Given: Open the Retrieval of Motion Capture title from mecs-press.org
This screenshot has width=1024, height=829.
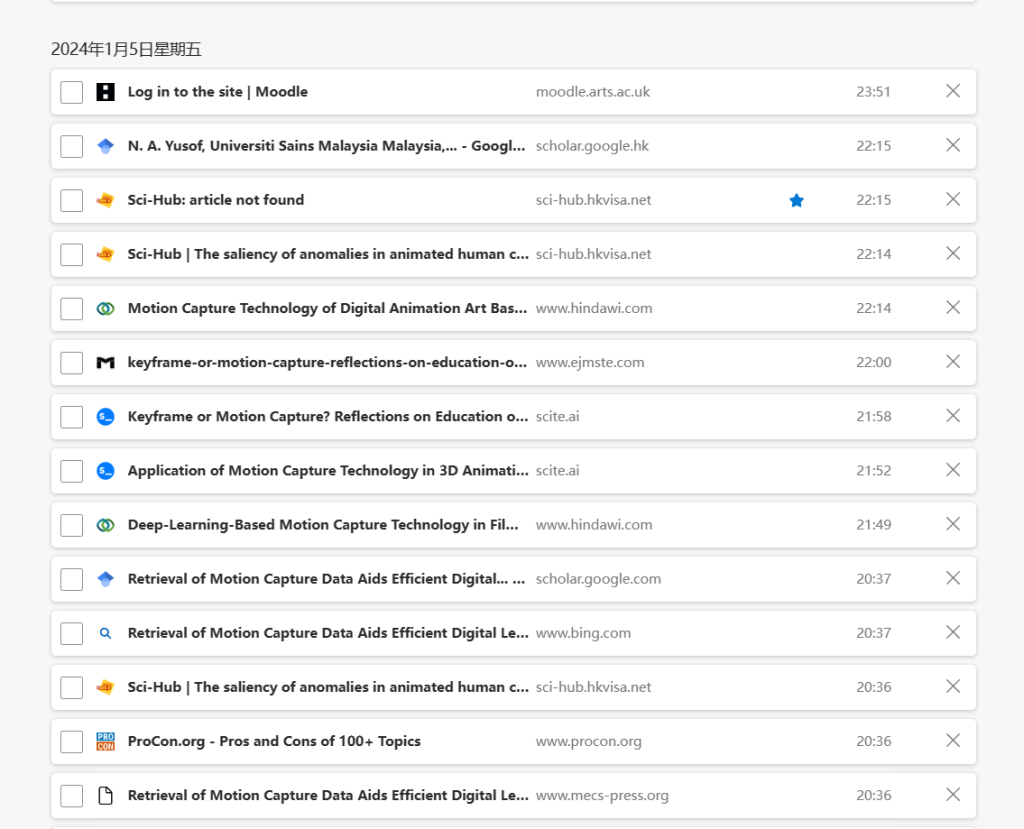Looking at the screenshot, I should pos(328,795).
